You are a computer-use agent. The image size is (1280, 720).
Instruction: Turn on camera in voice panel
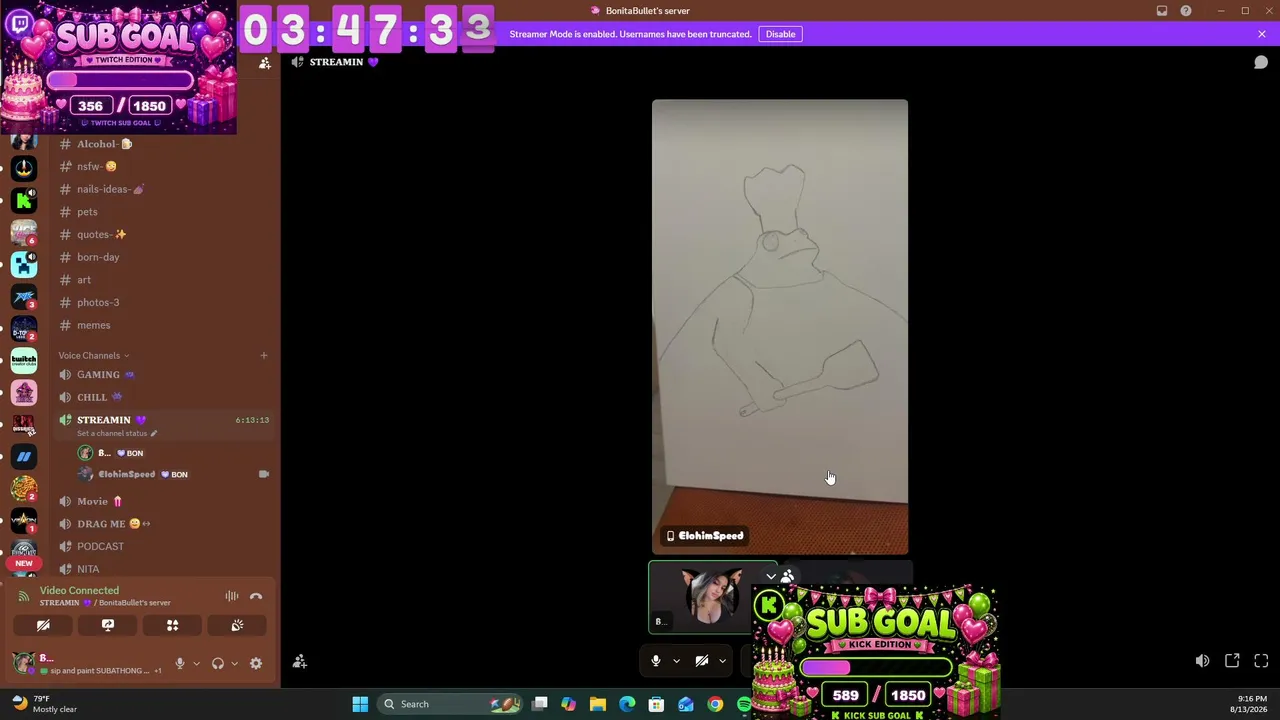tap(43, 626)
